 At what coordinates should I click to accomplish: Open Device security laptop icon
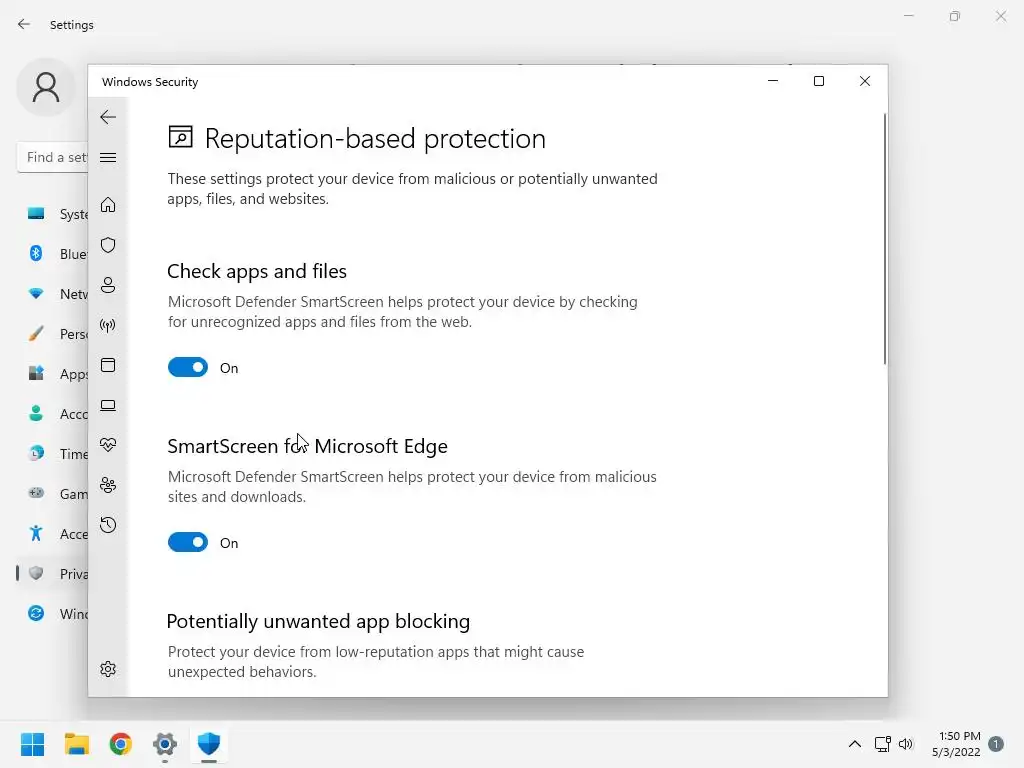click(108, 405)
